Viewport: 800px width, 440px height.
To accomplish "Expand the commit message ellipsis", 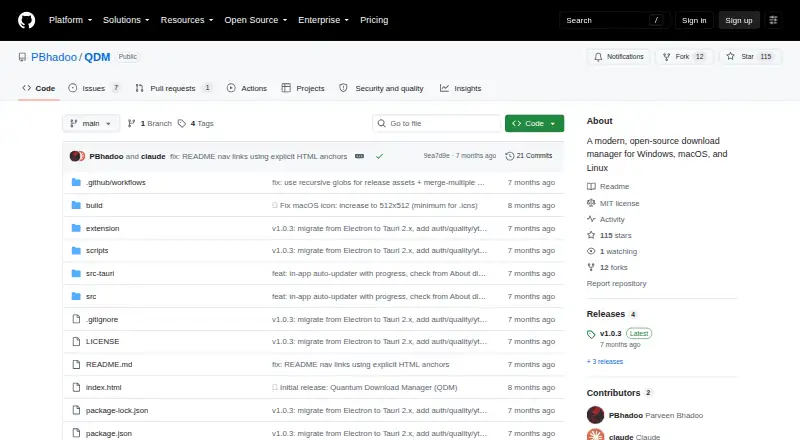I will [x=359, y=156].
